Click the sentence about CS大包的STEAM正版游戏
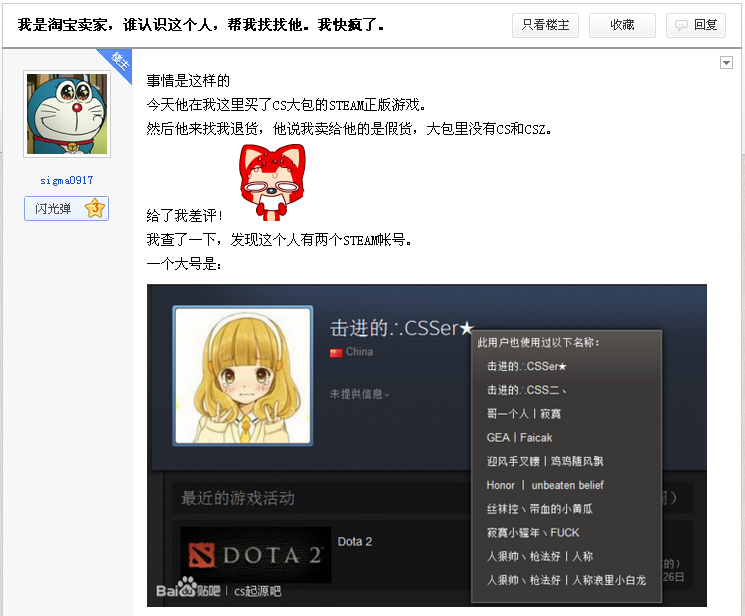 (286, 105)
